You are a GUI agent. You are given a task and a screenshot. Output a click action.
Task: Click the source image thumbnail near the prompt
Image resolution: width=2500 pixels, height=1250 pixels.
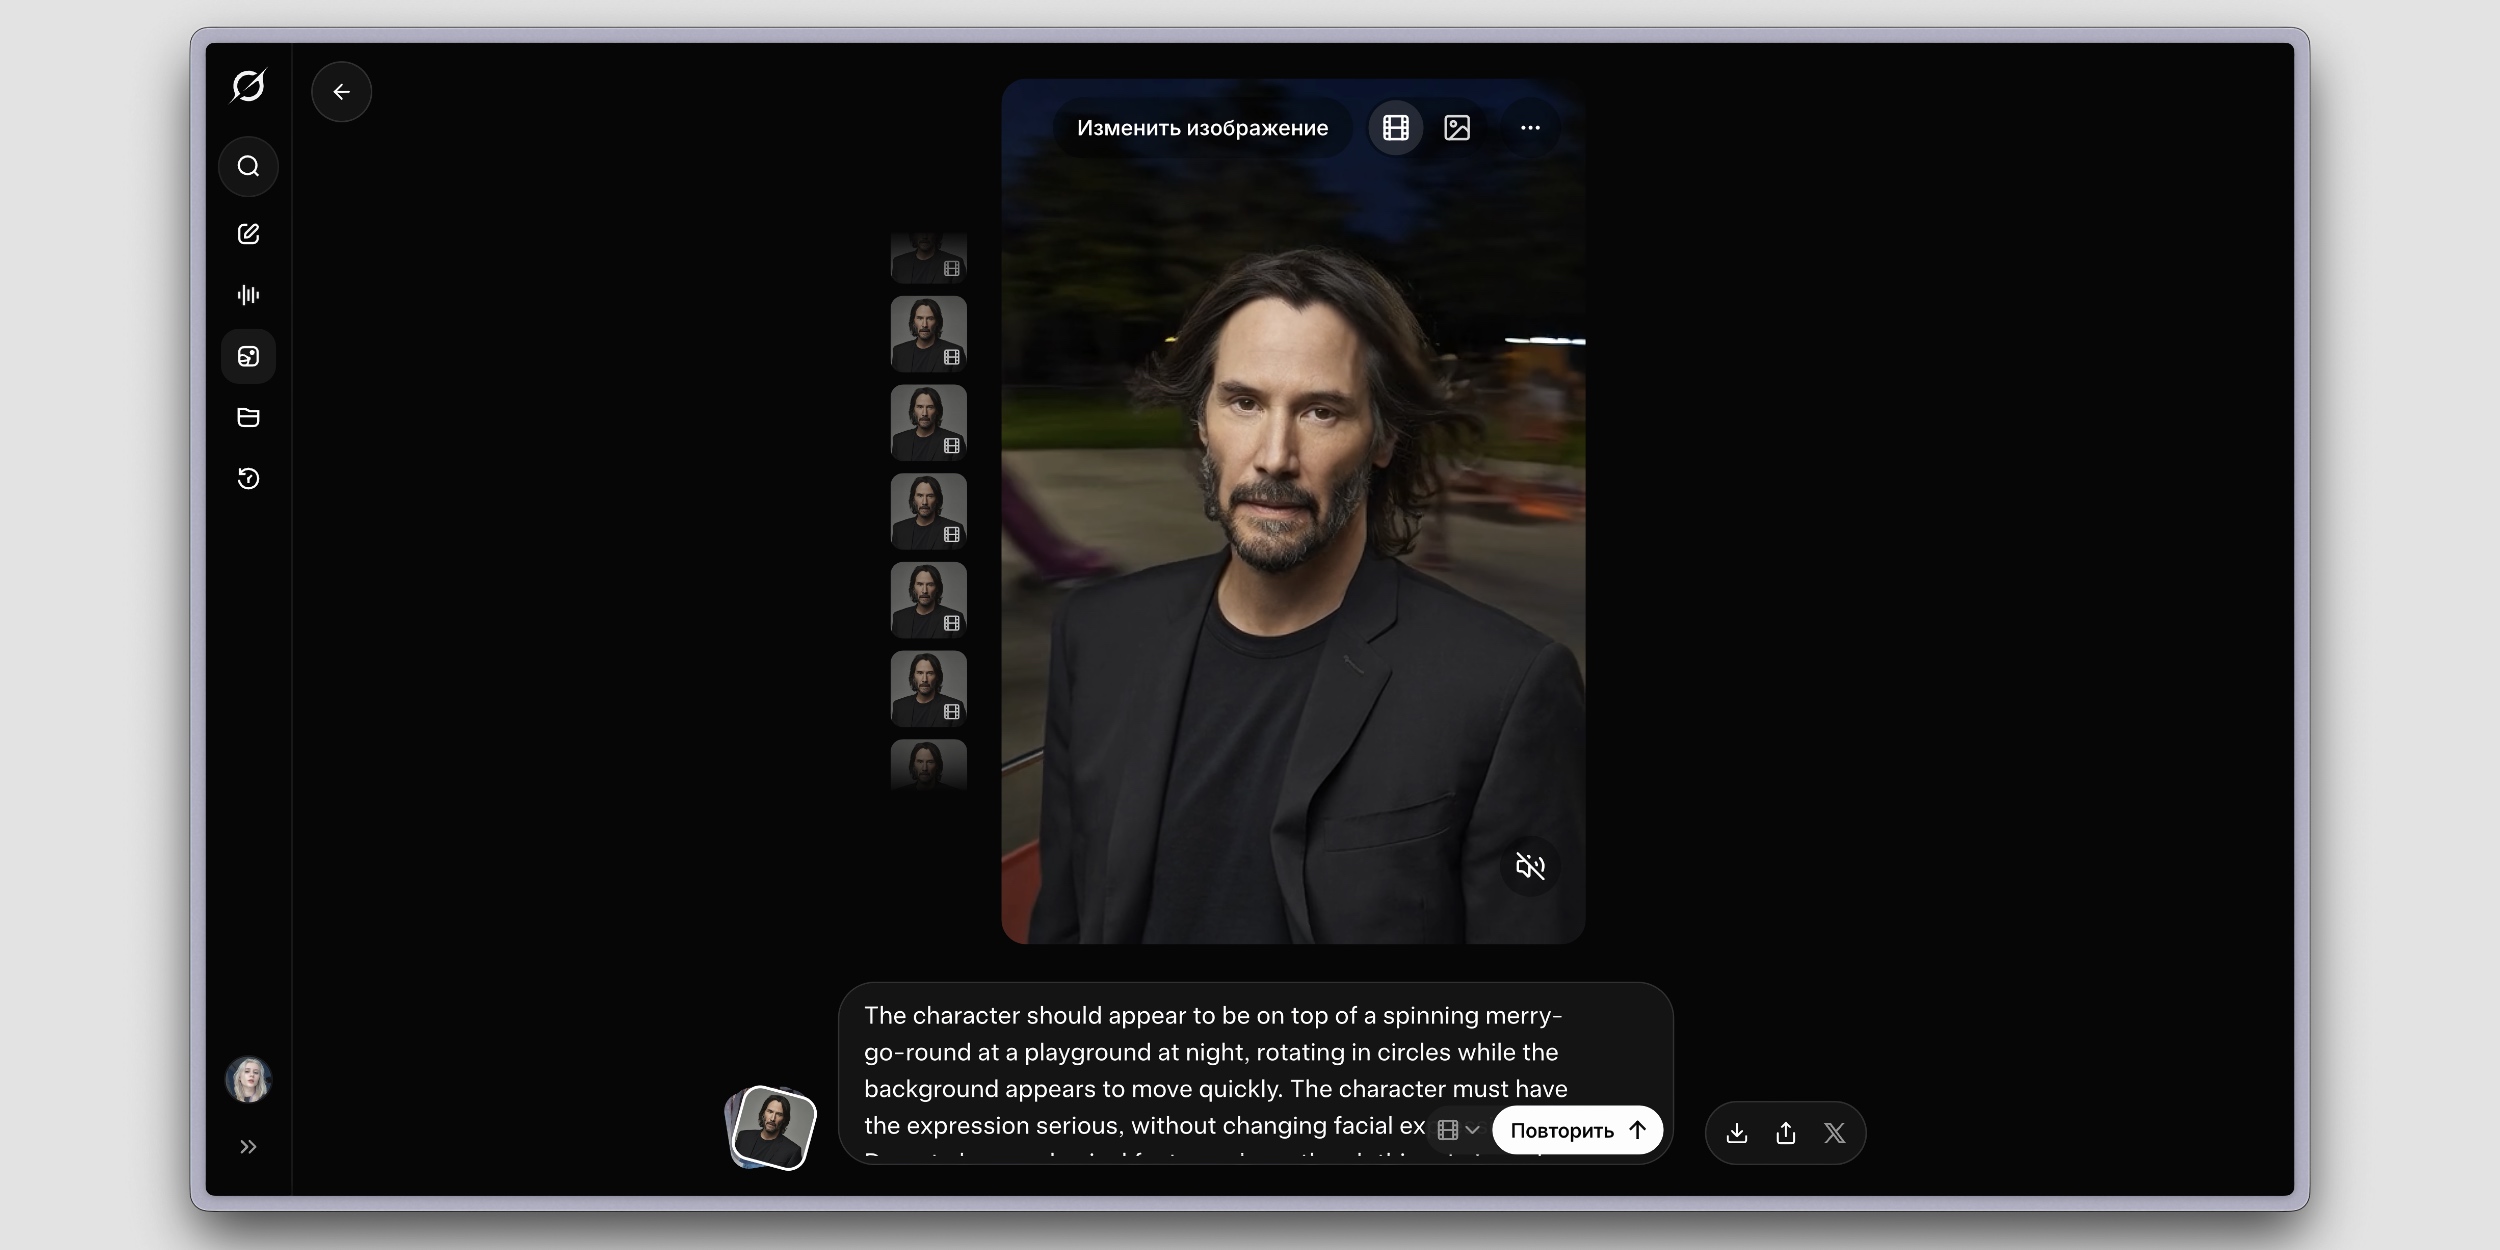click(772, 1128)
